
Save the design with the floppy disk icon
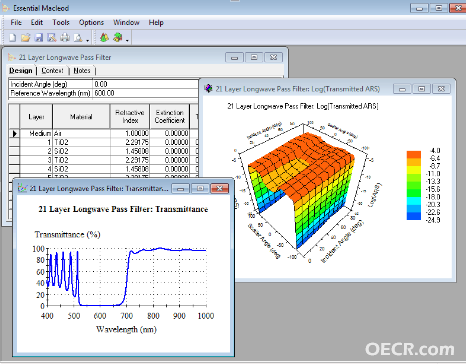[39, 38]
